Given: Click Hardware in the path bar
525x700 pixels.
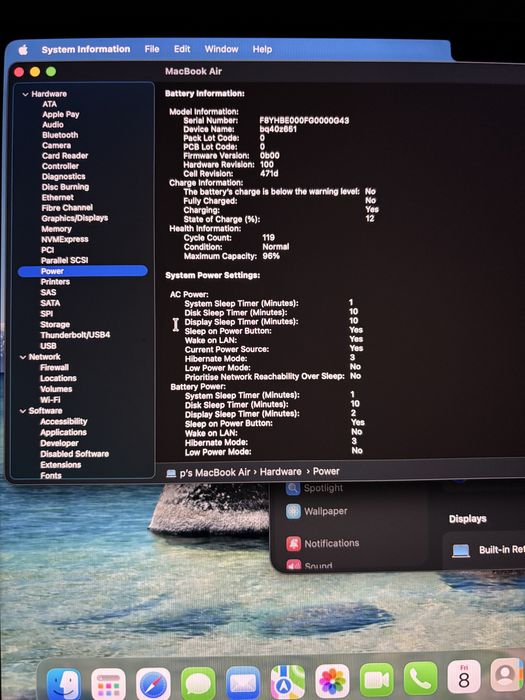Looking at the screenshot, I should coord(280,472).
